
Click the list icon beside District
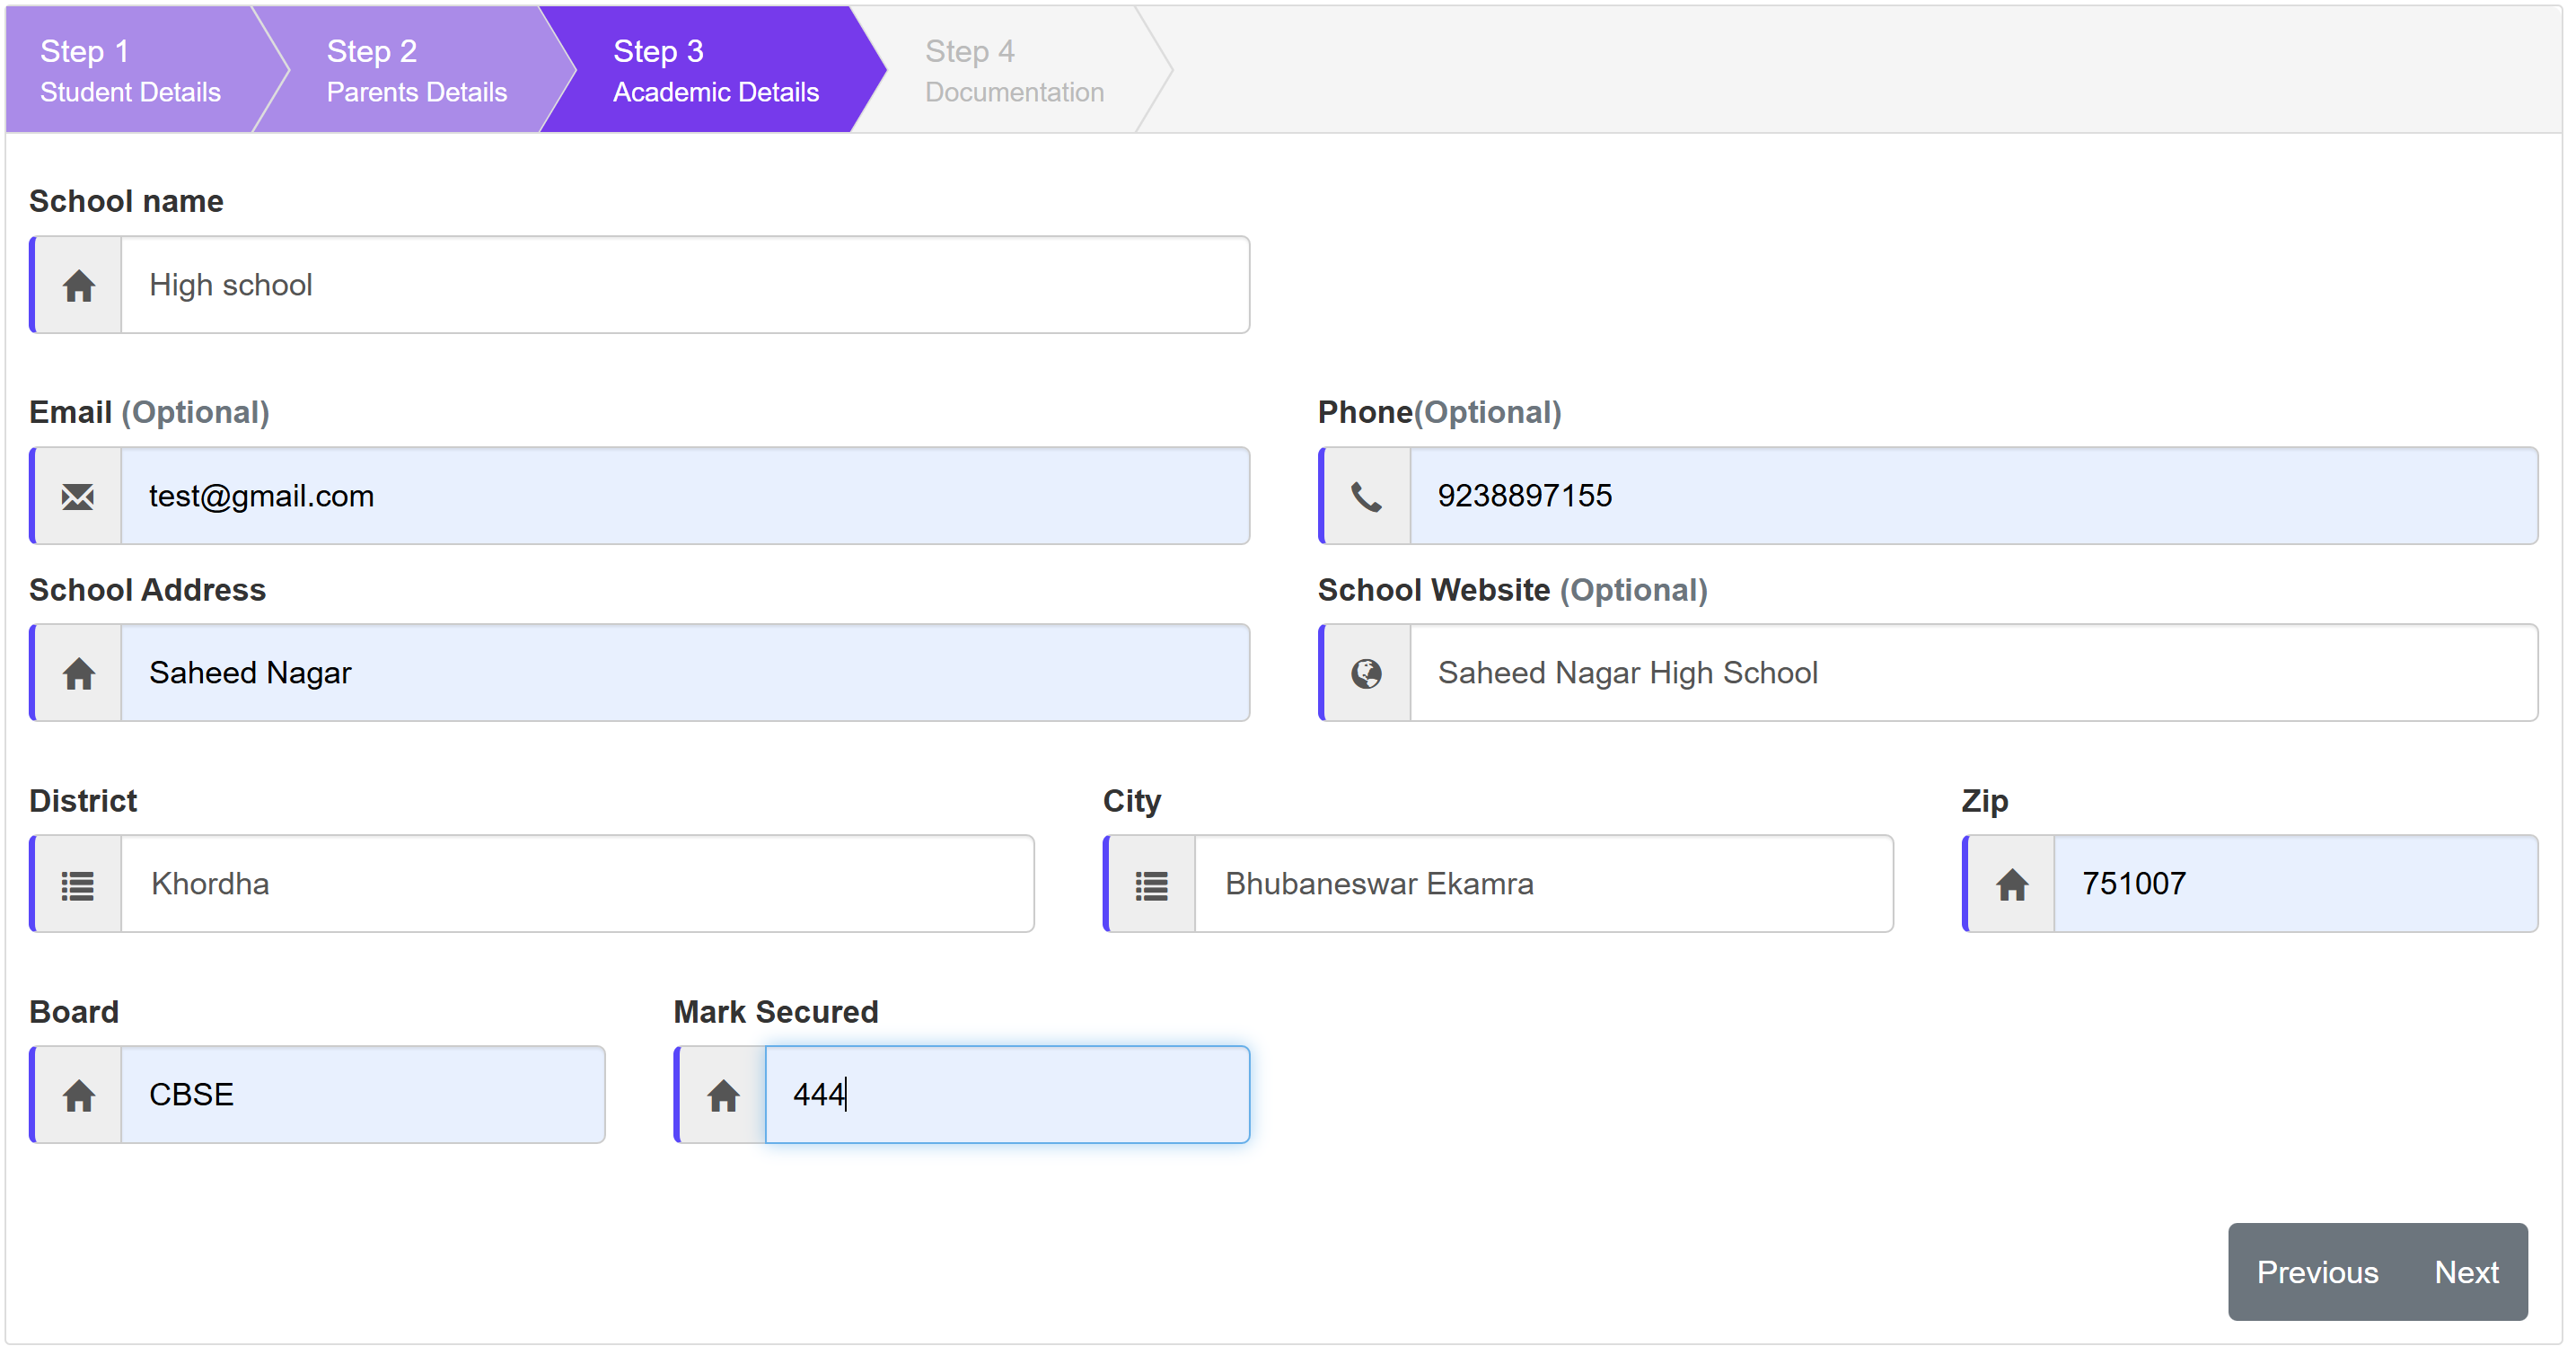78,886
